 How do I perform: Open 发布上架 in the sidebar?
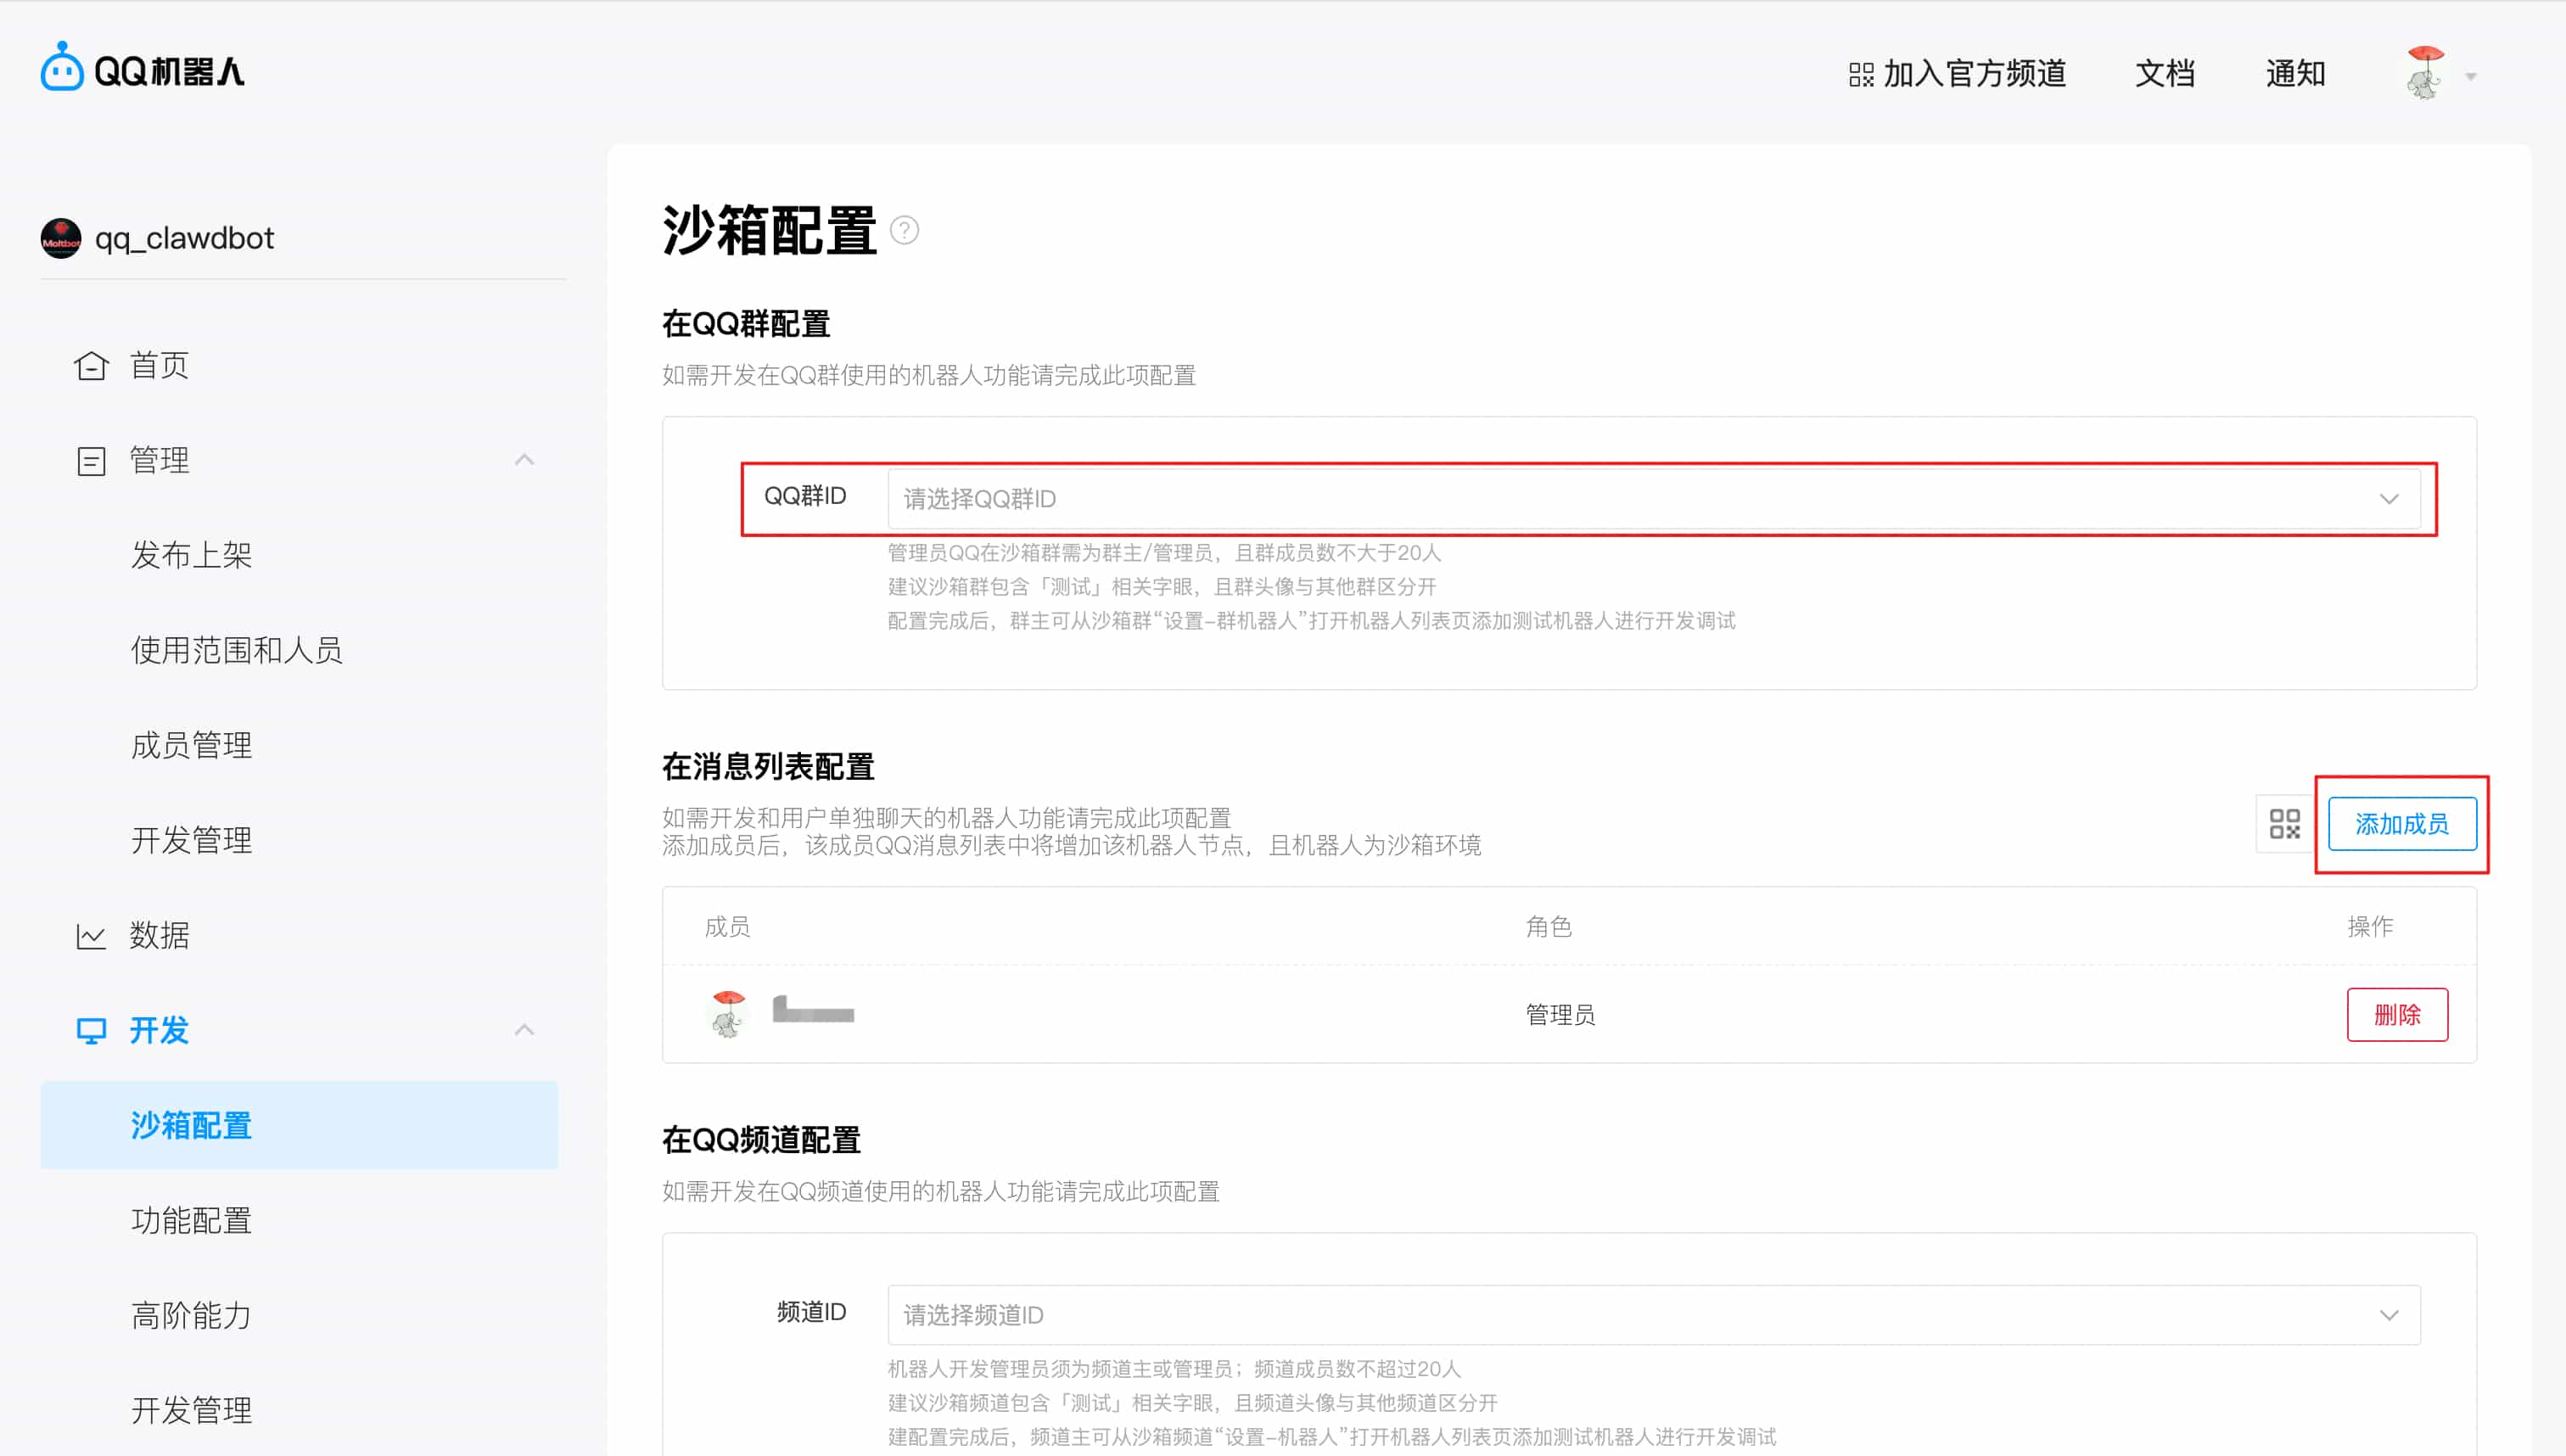[191, 555]
